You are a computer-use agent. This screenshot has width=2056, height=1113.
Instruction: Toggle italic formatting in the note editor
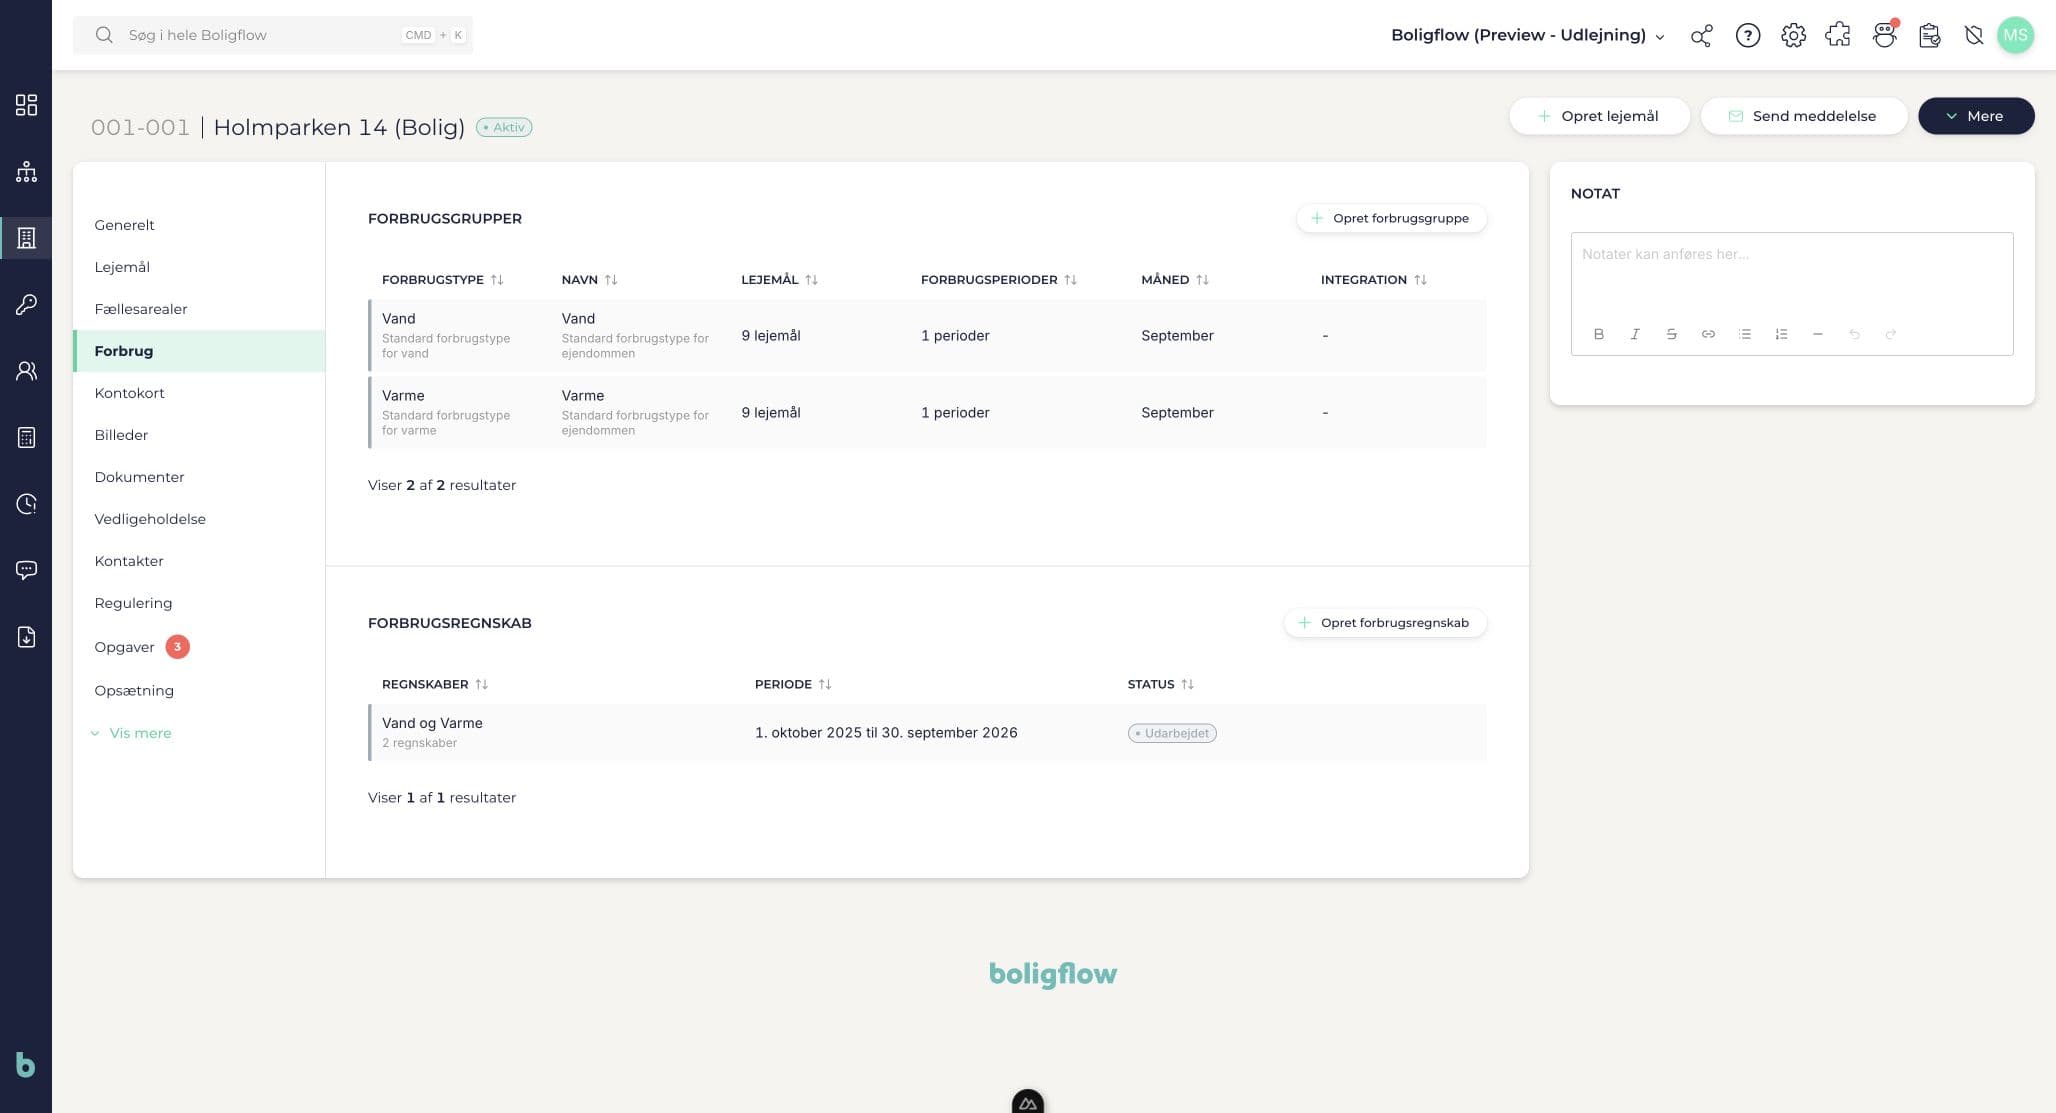pyautogui.click(x=1635, y=334)
